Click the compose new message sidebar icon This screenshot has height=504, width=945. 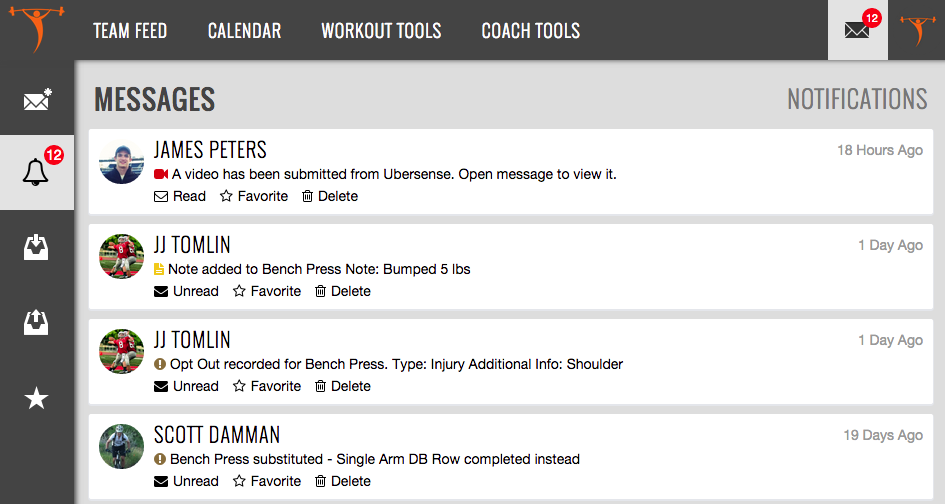(x=37, y=99)
